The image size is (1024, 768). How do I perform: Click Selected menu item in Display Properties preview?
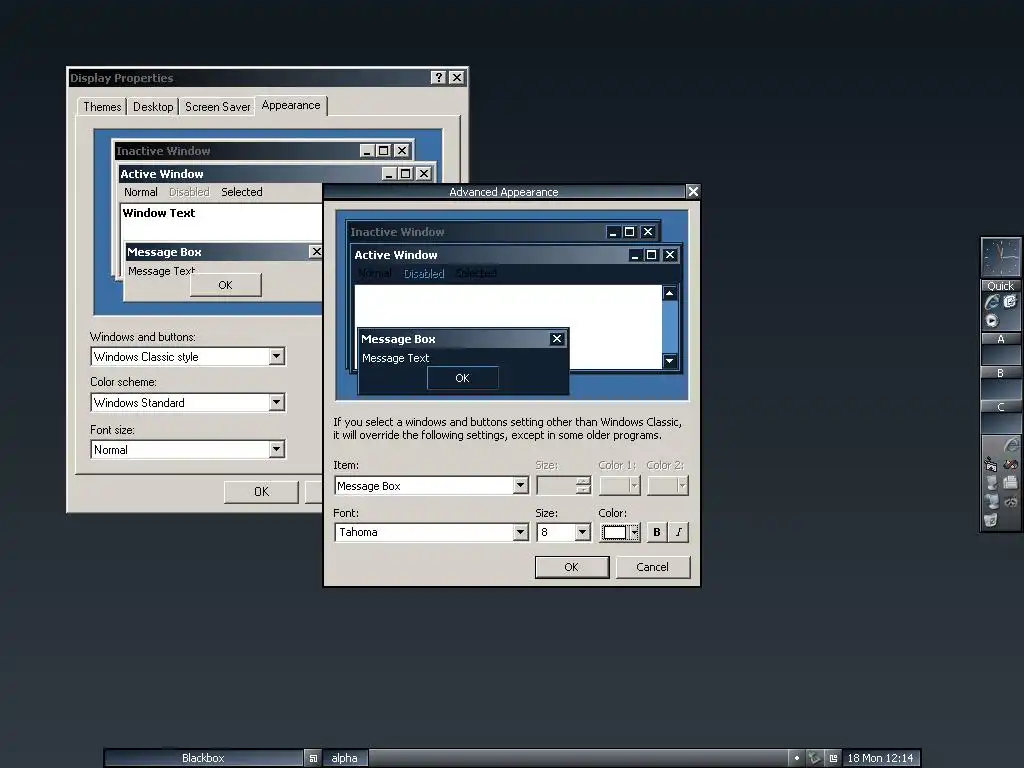[x=242, y=192]
